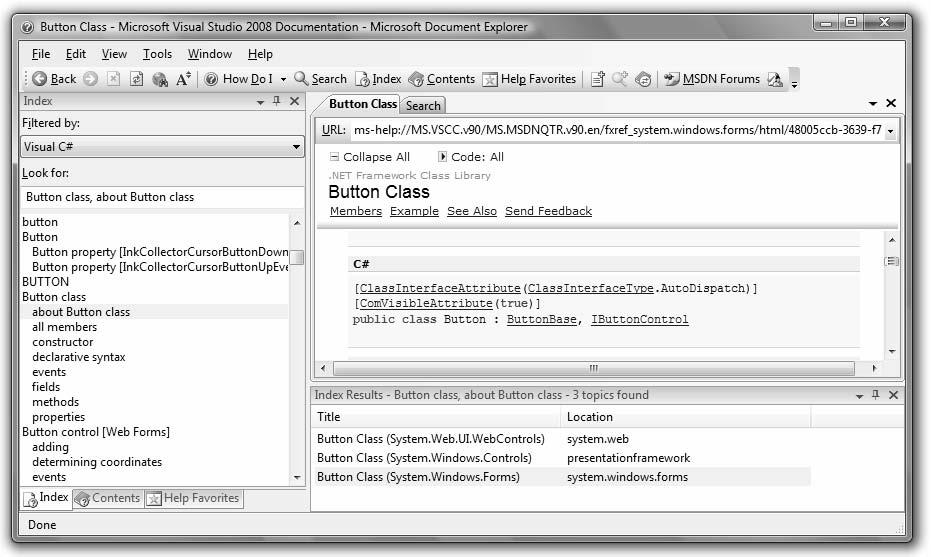Screen dimensions: 931x557
Task: Open the Help menu
Action: click(260, 54)
